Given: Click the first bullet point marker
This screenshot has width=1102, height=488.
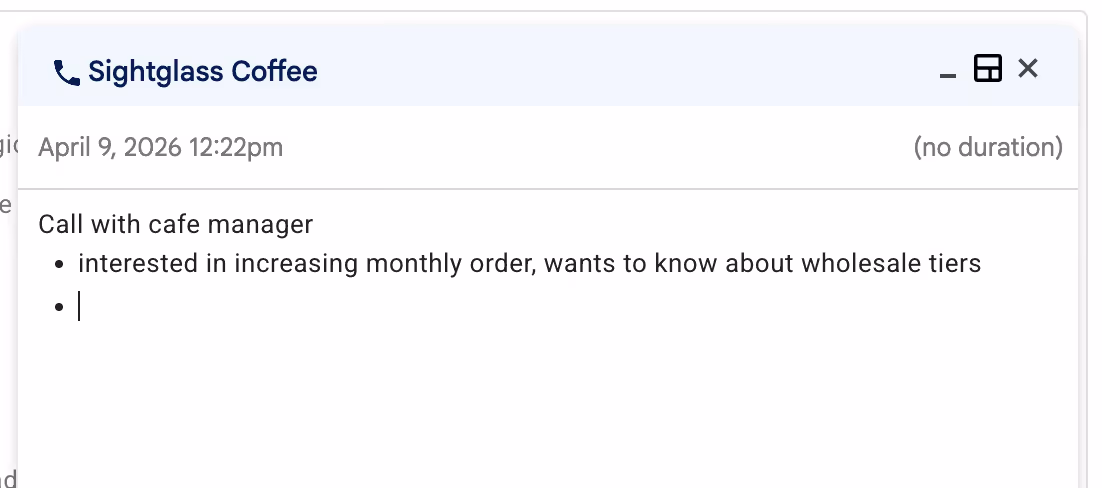Looking at the screenshot, I should point(59,265).
